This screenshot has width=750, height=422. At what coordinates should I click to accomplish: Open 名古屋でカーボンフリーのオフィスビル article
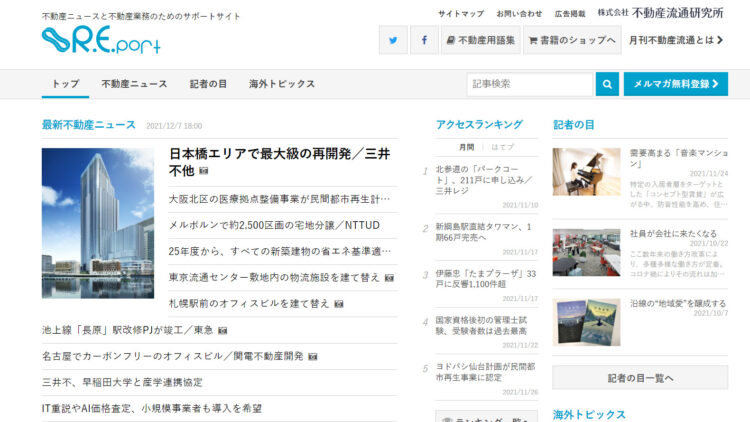(x=173, y=356)
